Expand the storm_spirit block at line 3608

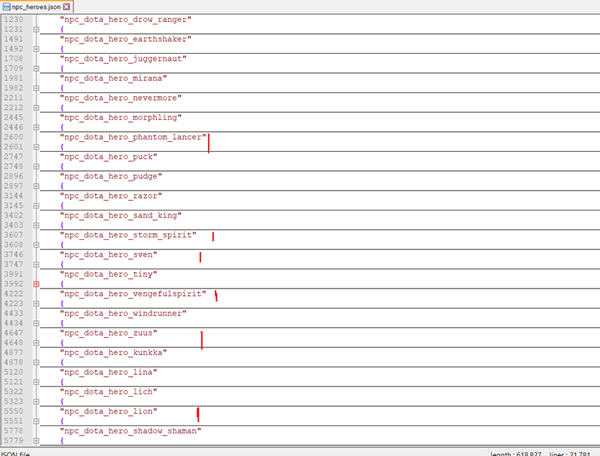[x=36, y=245]
